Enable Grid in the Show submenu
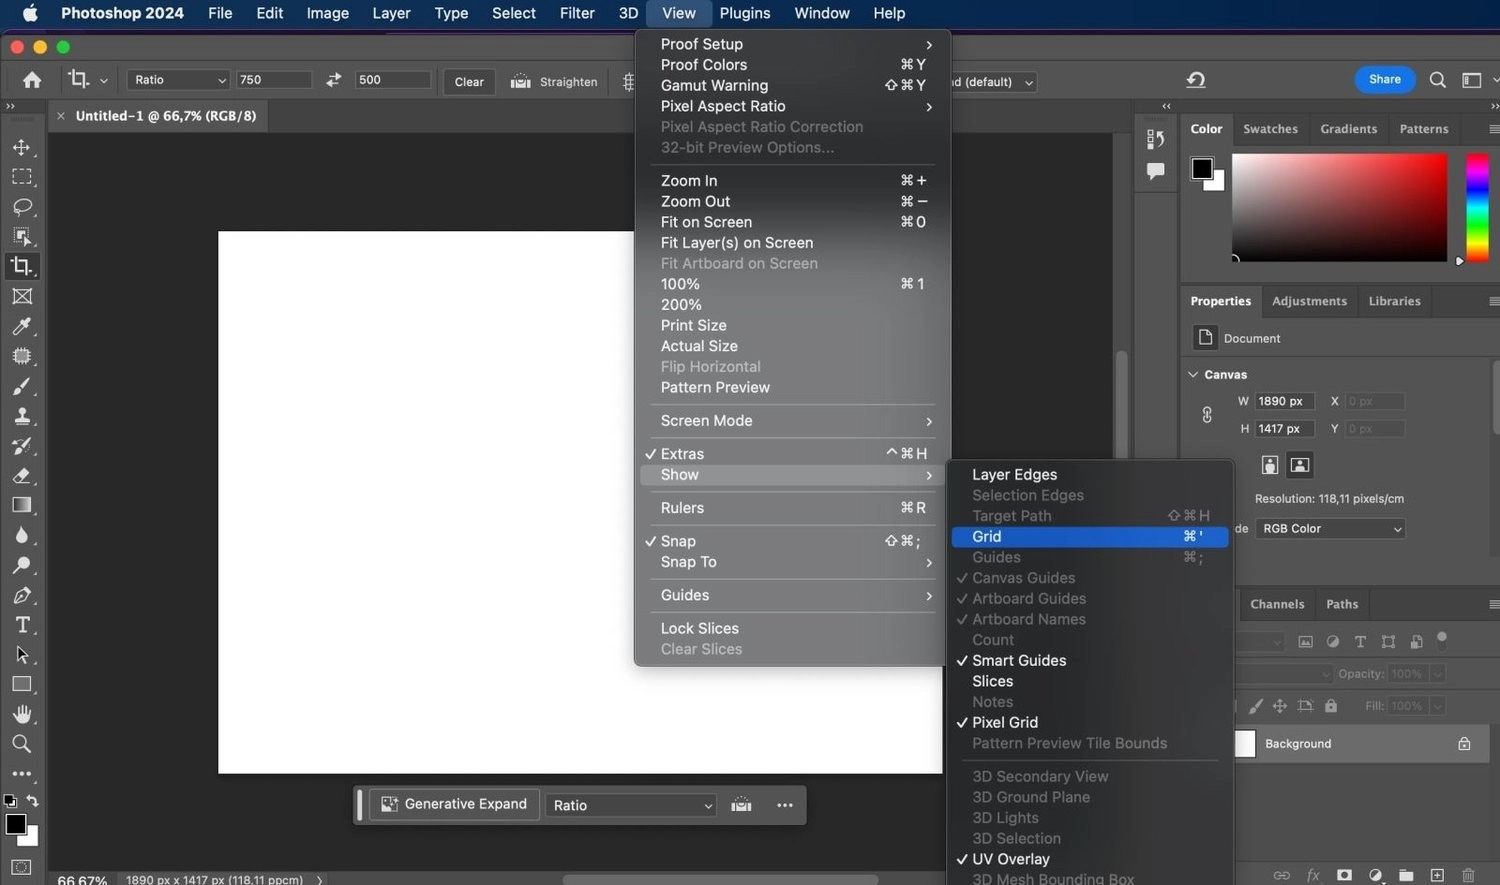Screen dimensions: 1500x885 (x=1089, y=537)
